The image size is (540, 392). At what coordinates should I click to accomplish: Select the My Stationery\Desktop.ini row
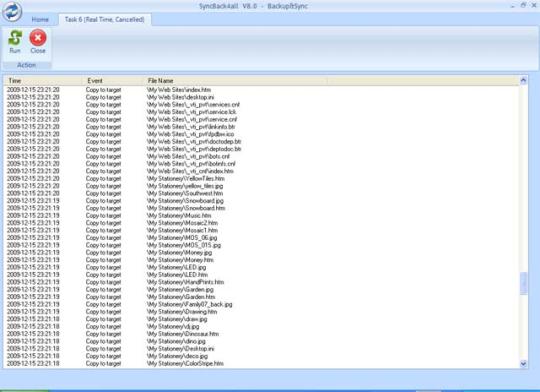click(261, 349)
